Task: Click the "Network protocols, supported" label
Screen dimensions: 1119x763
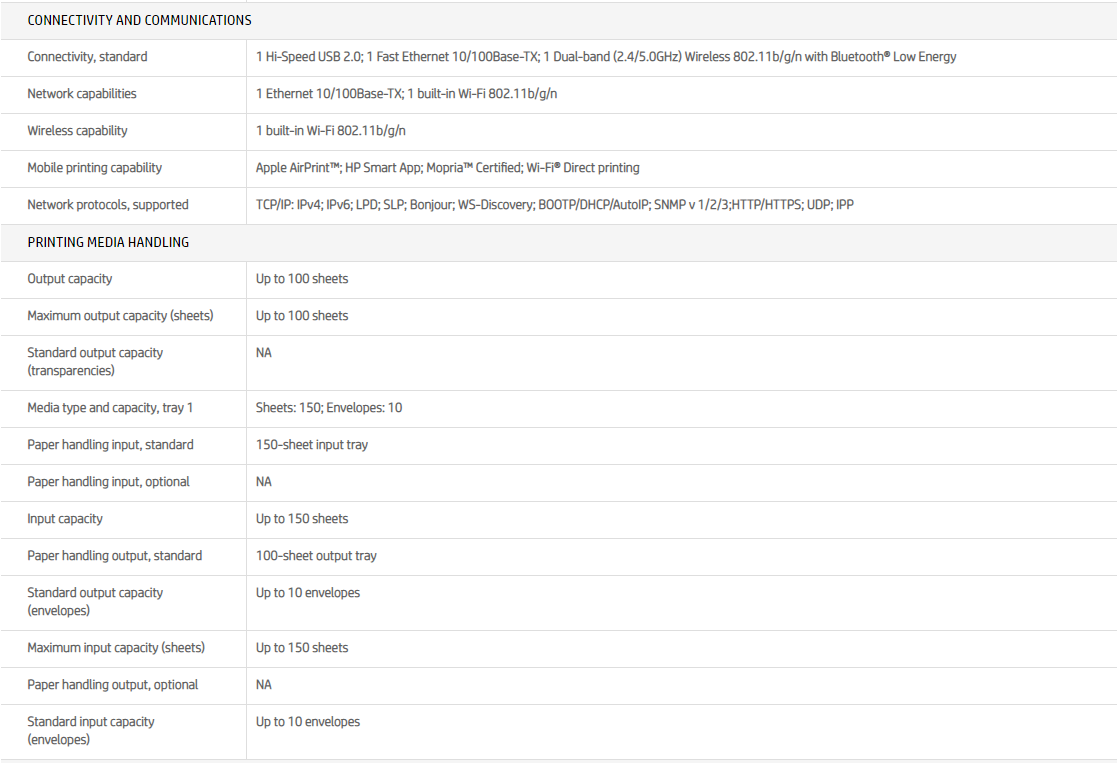Action: point(108,205)
